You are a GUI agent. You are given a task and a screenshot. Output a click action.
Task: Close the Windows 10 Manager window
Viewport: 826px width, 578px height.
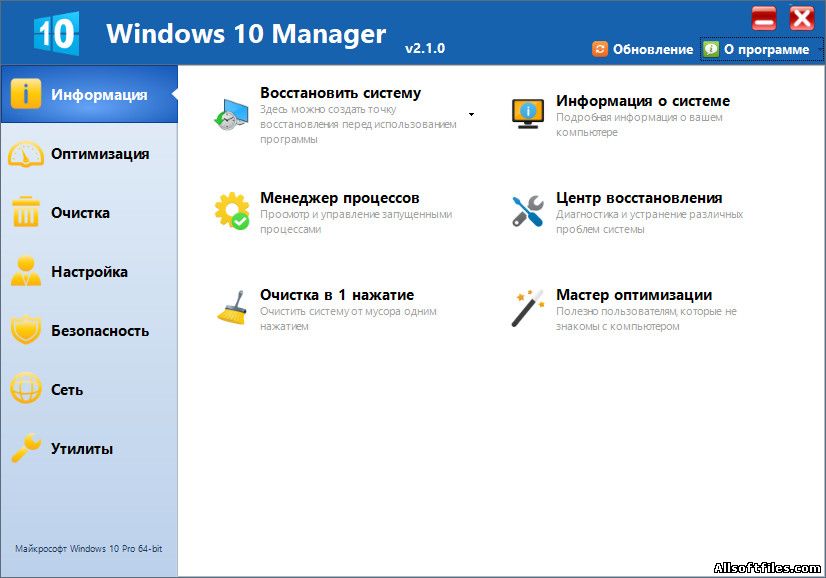coord(802,18)
